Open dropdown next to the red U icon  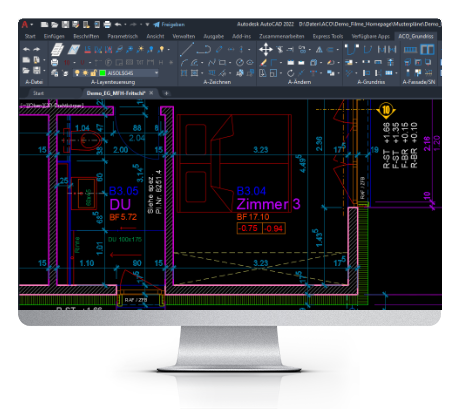[90, 63]
